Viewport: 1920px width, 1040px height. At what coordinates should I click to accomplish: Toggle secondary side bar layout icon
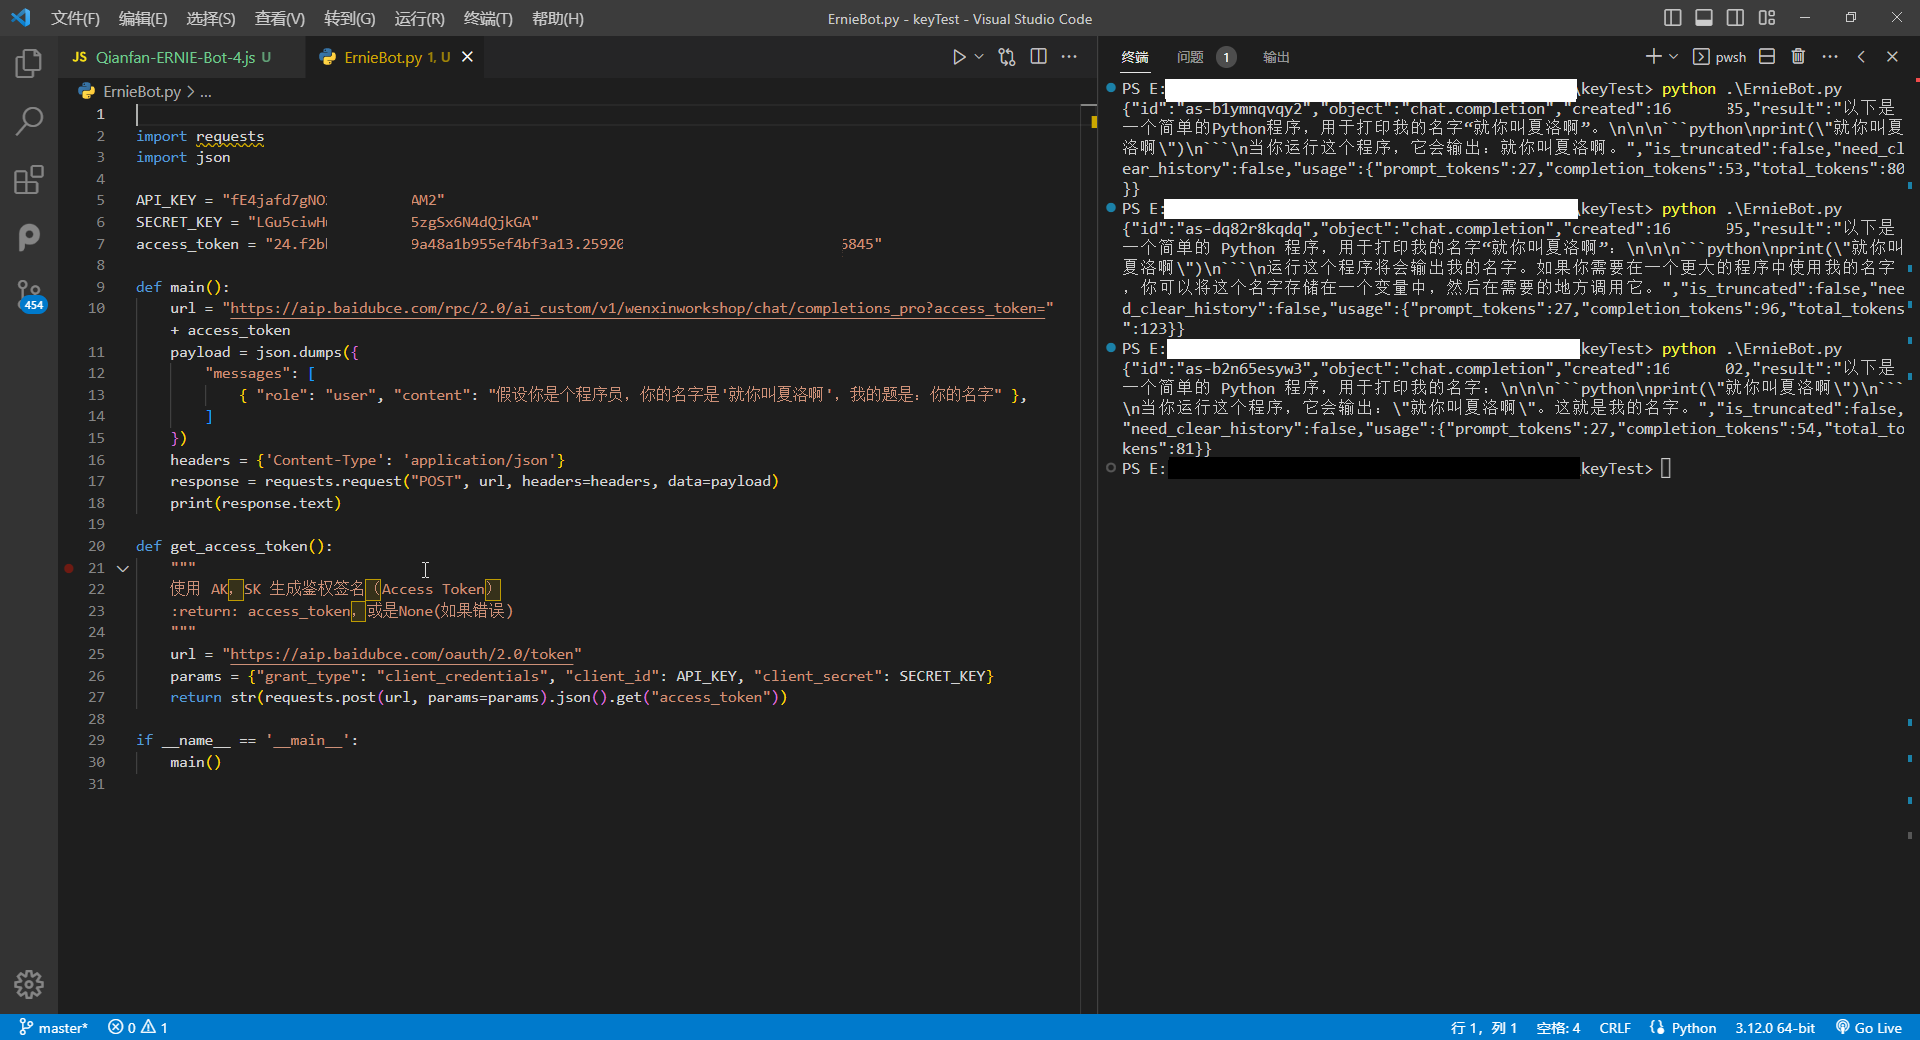pos(1735,18)
